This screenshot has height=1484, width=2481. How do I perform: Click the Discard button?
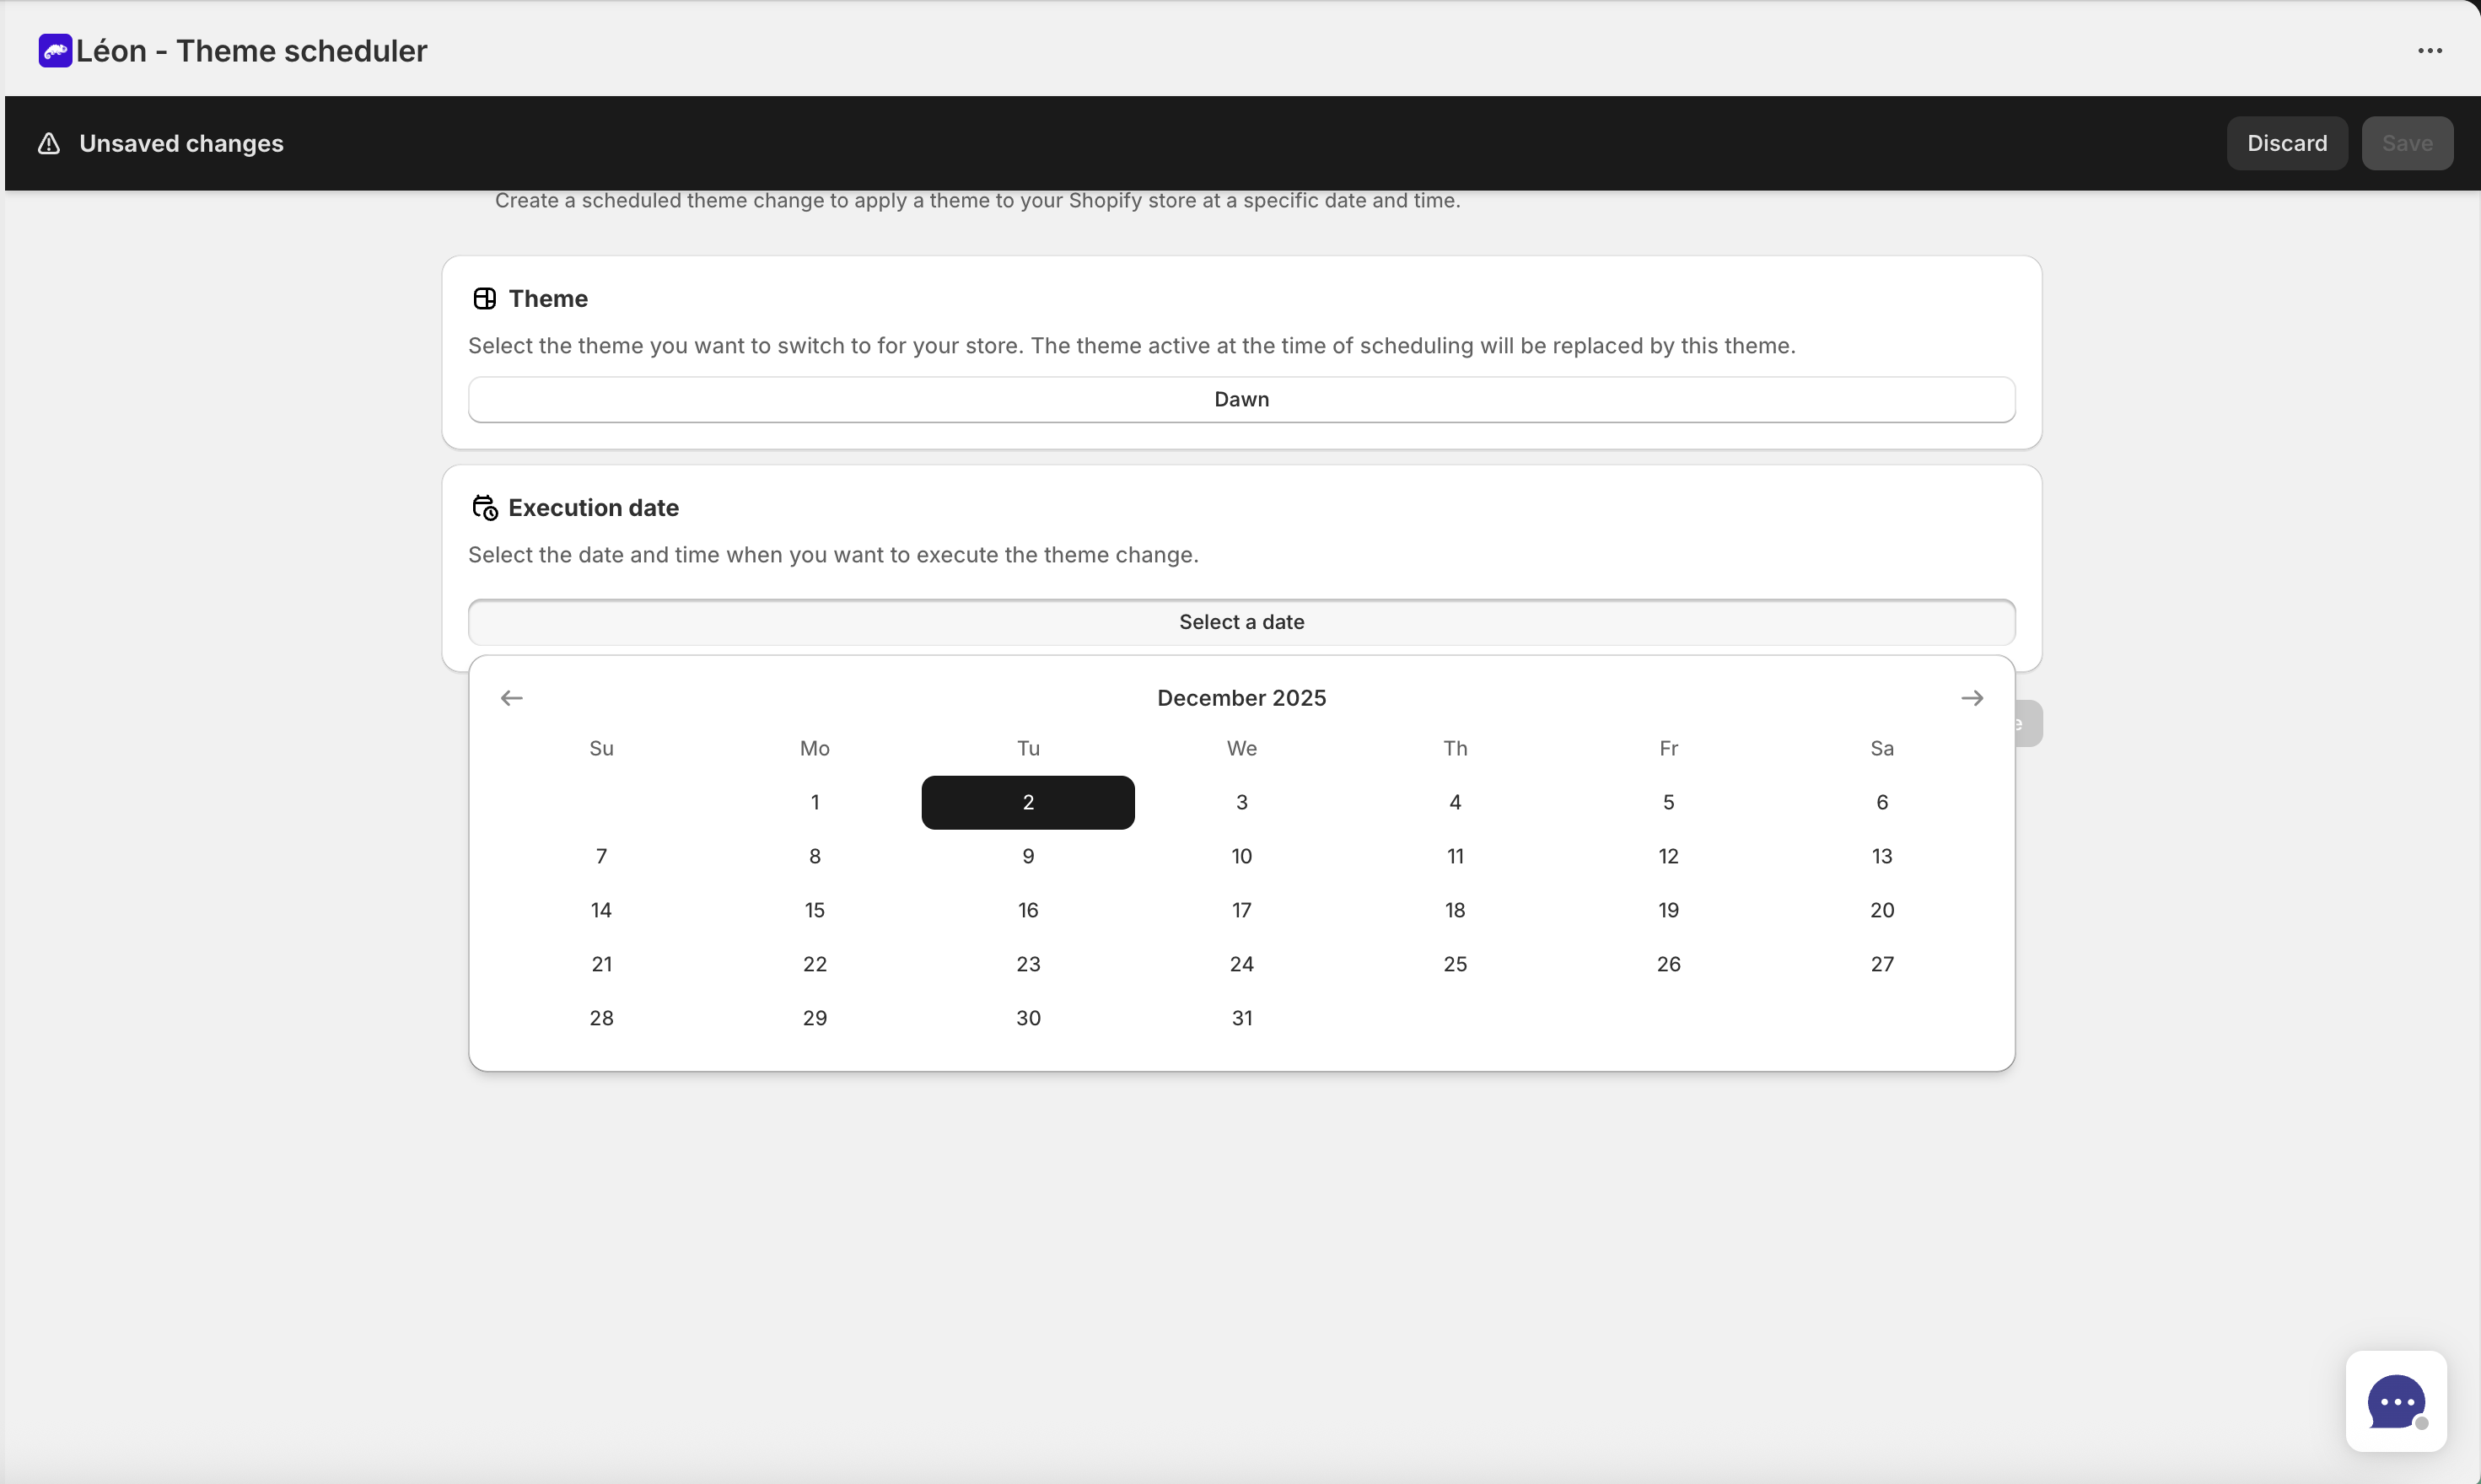click(x=2287, y=143)
